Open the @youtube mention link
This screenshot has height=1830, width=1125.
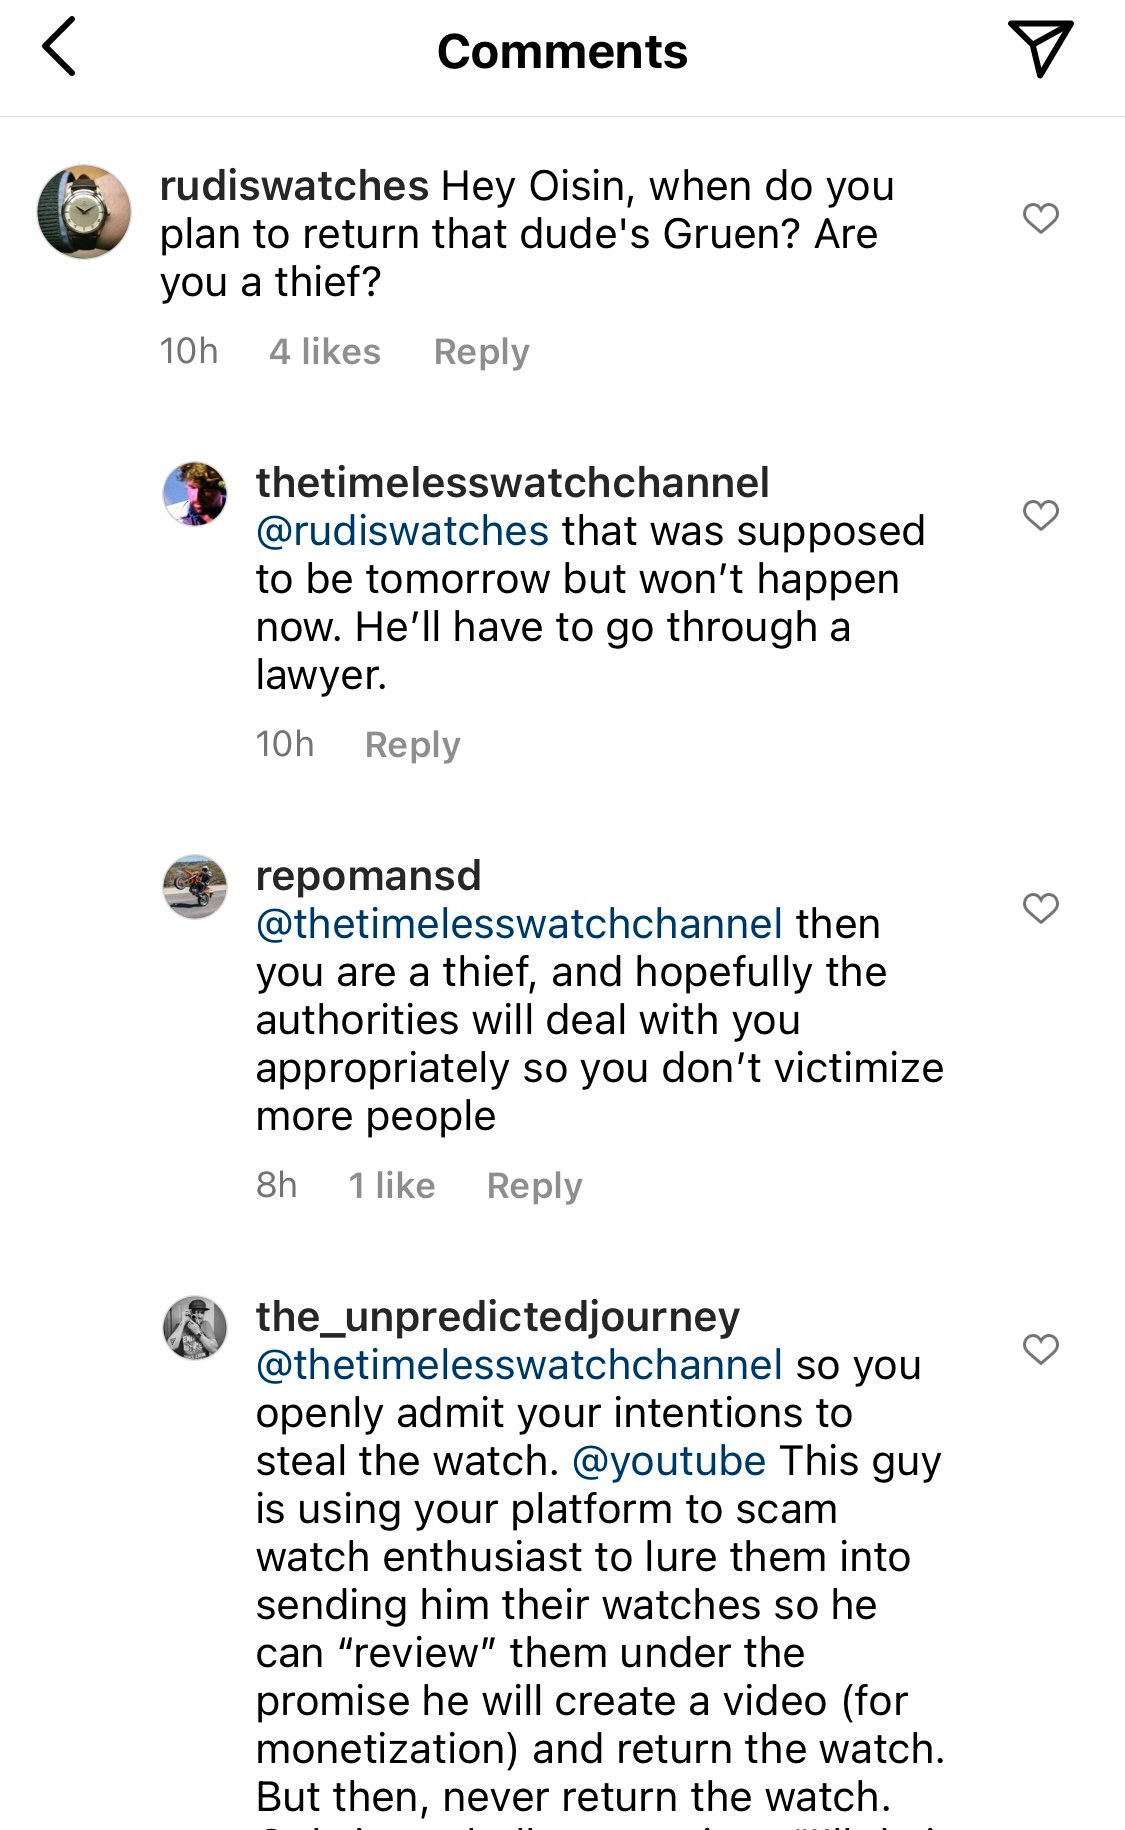669,1461
